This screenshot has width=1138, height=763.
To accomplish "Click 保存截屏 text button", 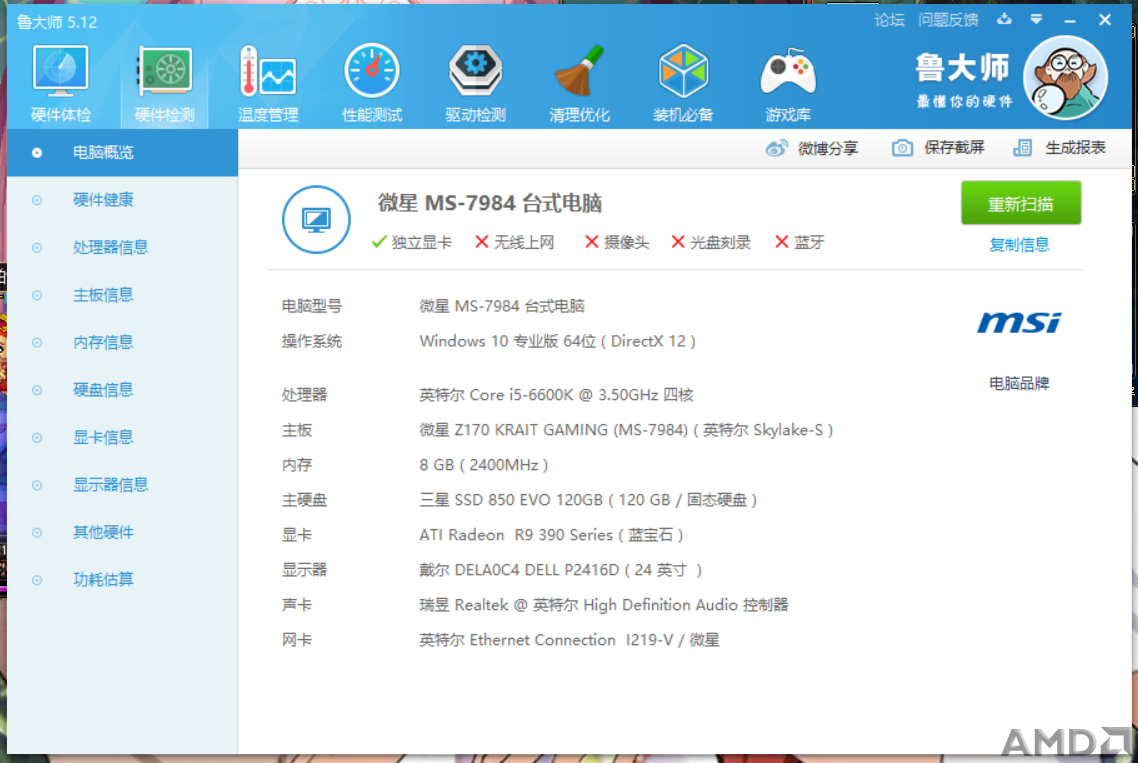I will point(954,148).
